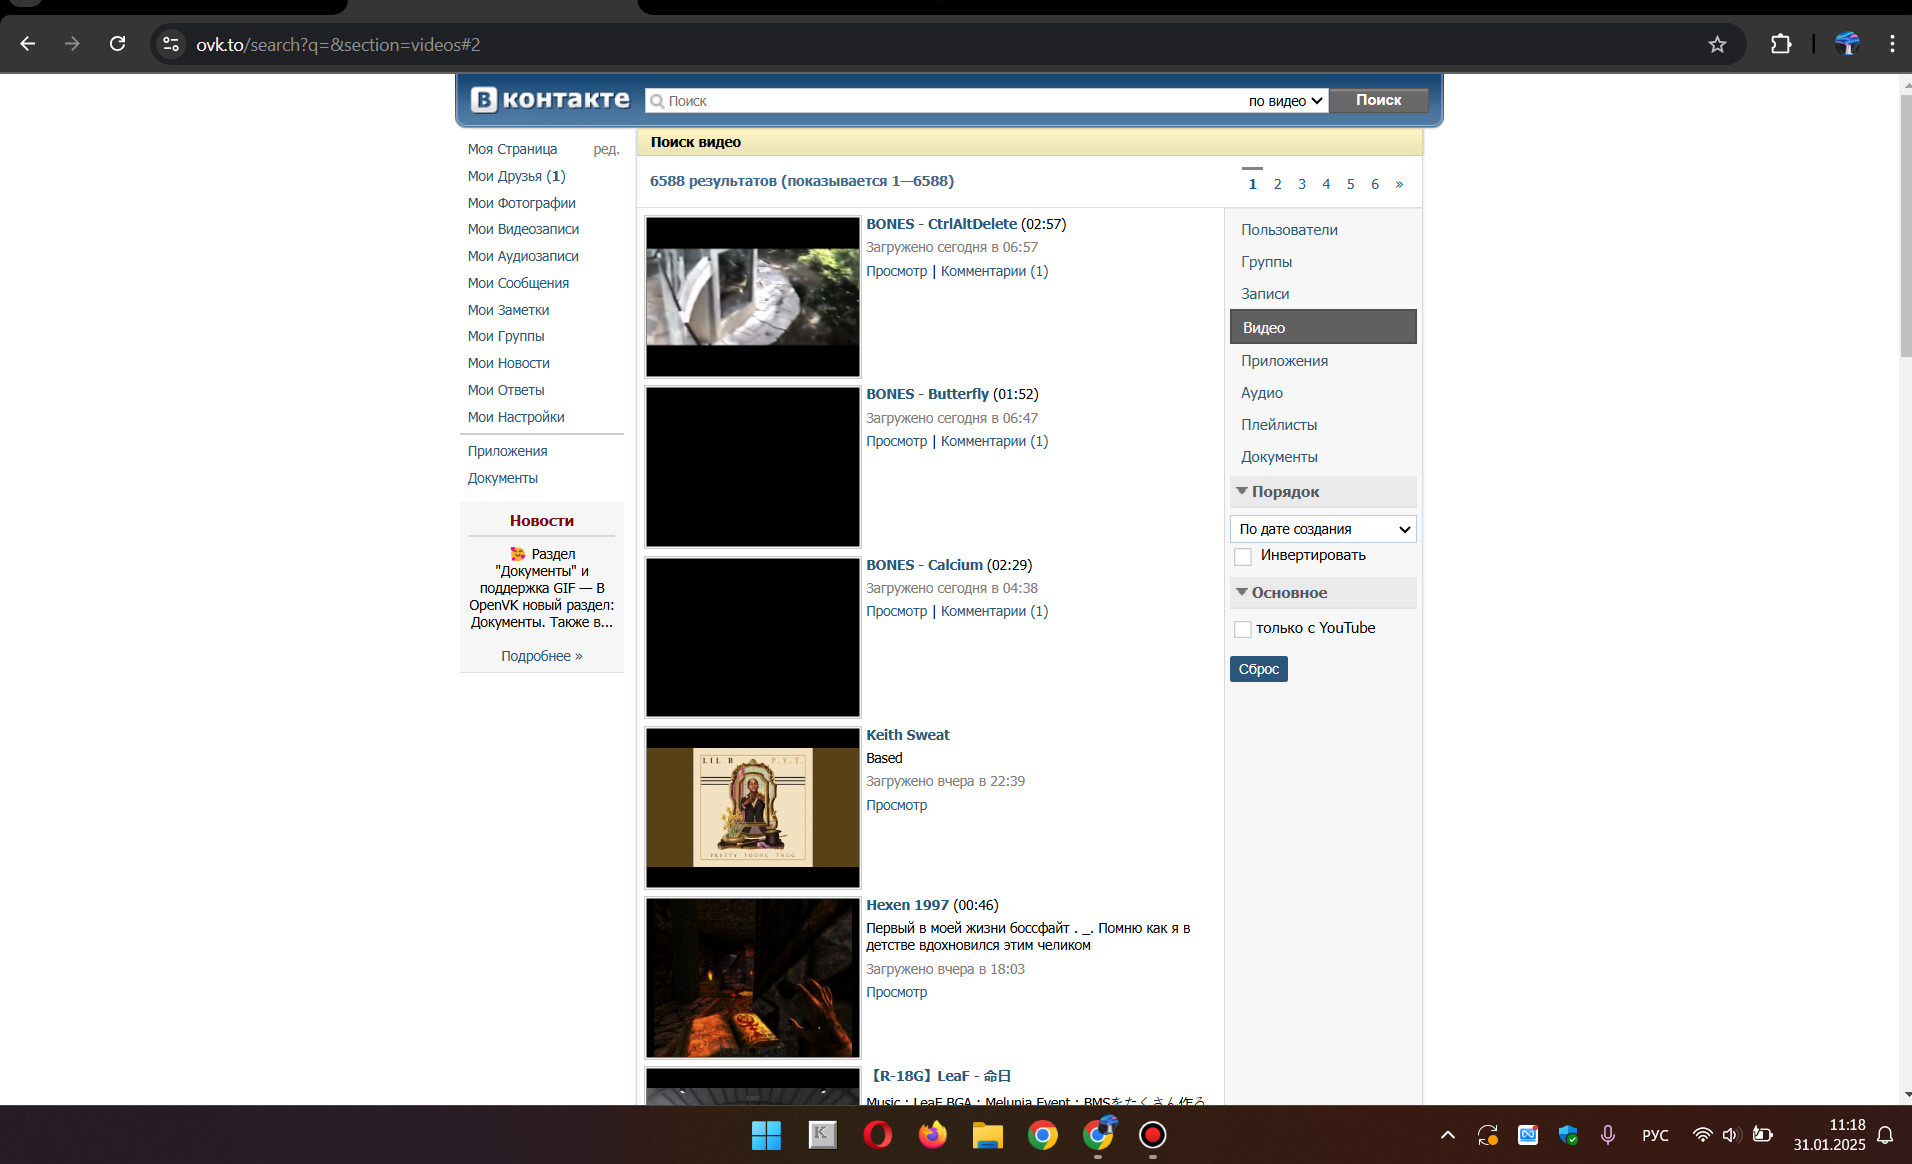Select the Видео search section
This screenshot has width=1912, height=1164.
click(1323, 327)
